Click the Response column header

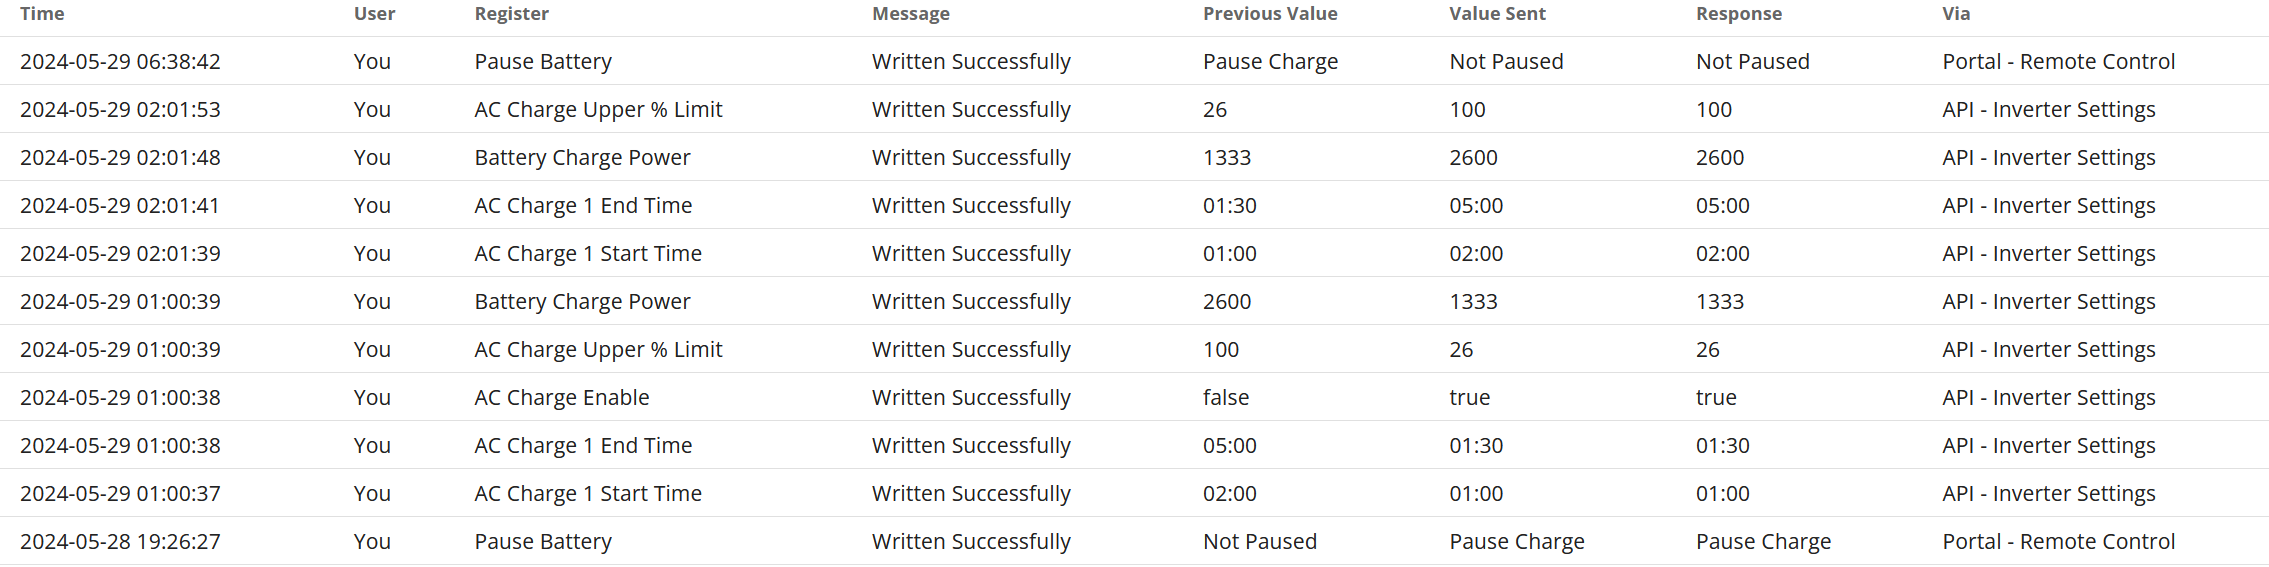1739,14
